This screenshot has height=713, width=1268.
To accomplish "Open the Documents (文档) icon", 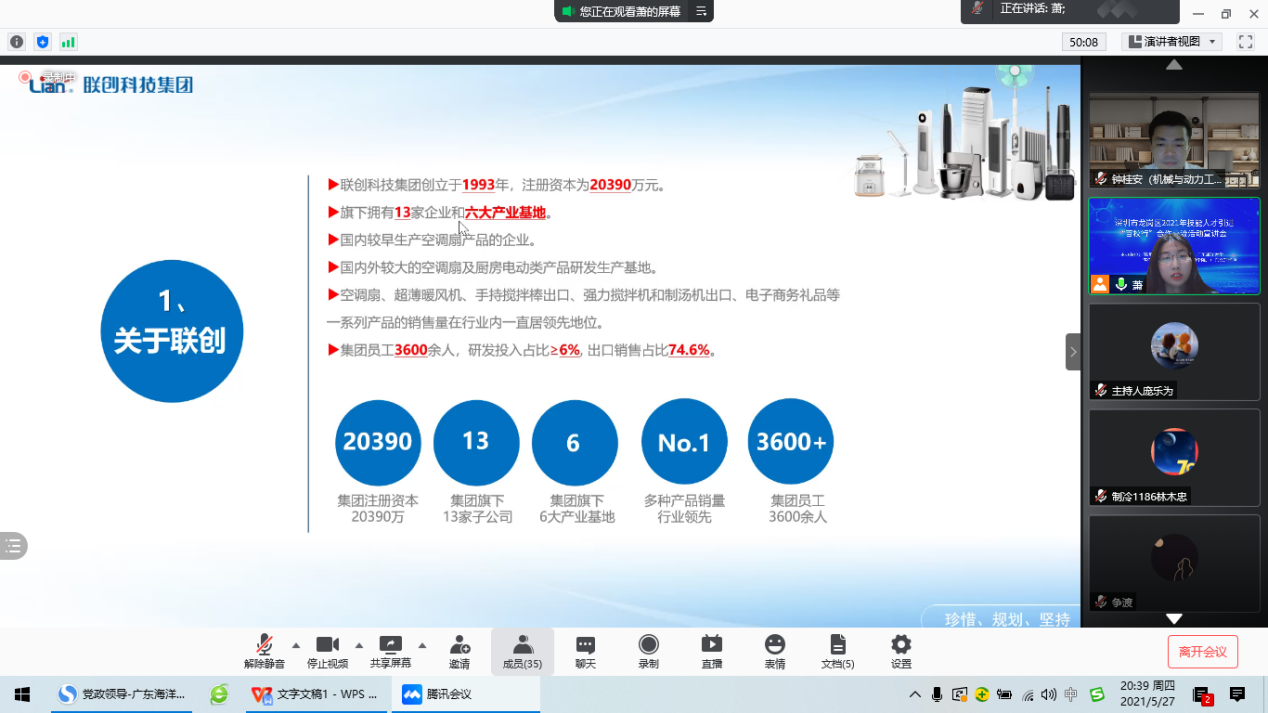I will [837, 651].
